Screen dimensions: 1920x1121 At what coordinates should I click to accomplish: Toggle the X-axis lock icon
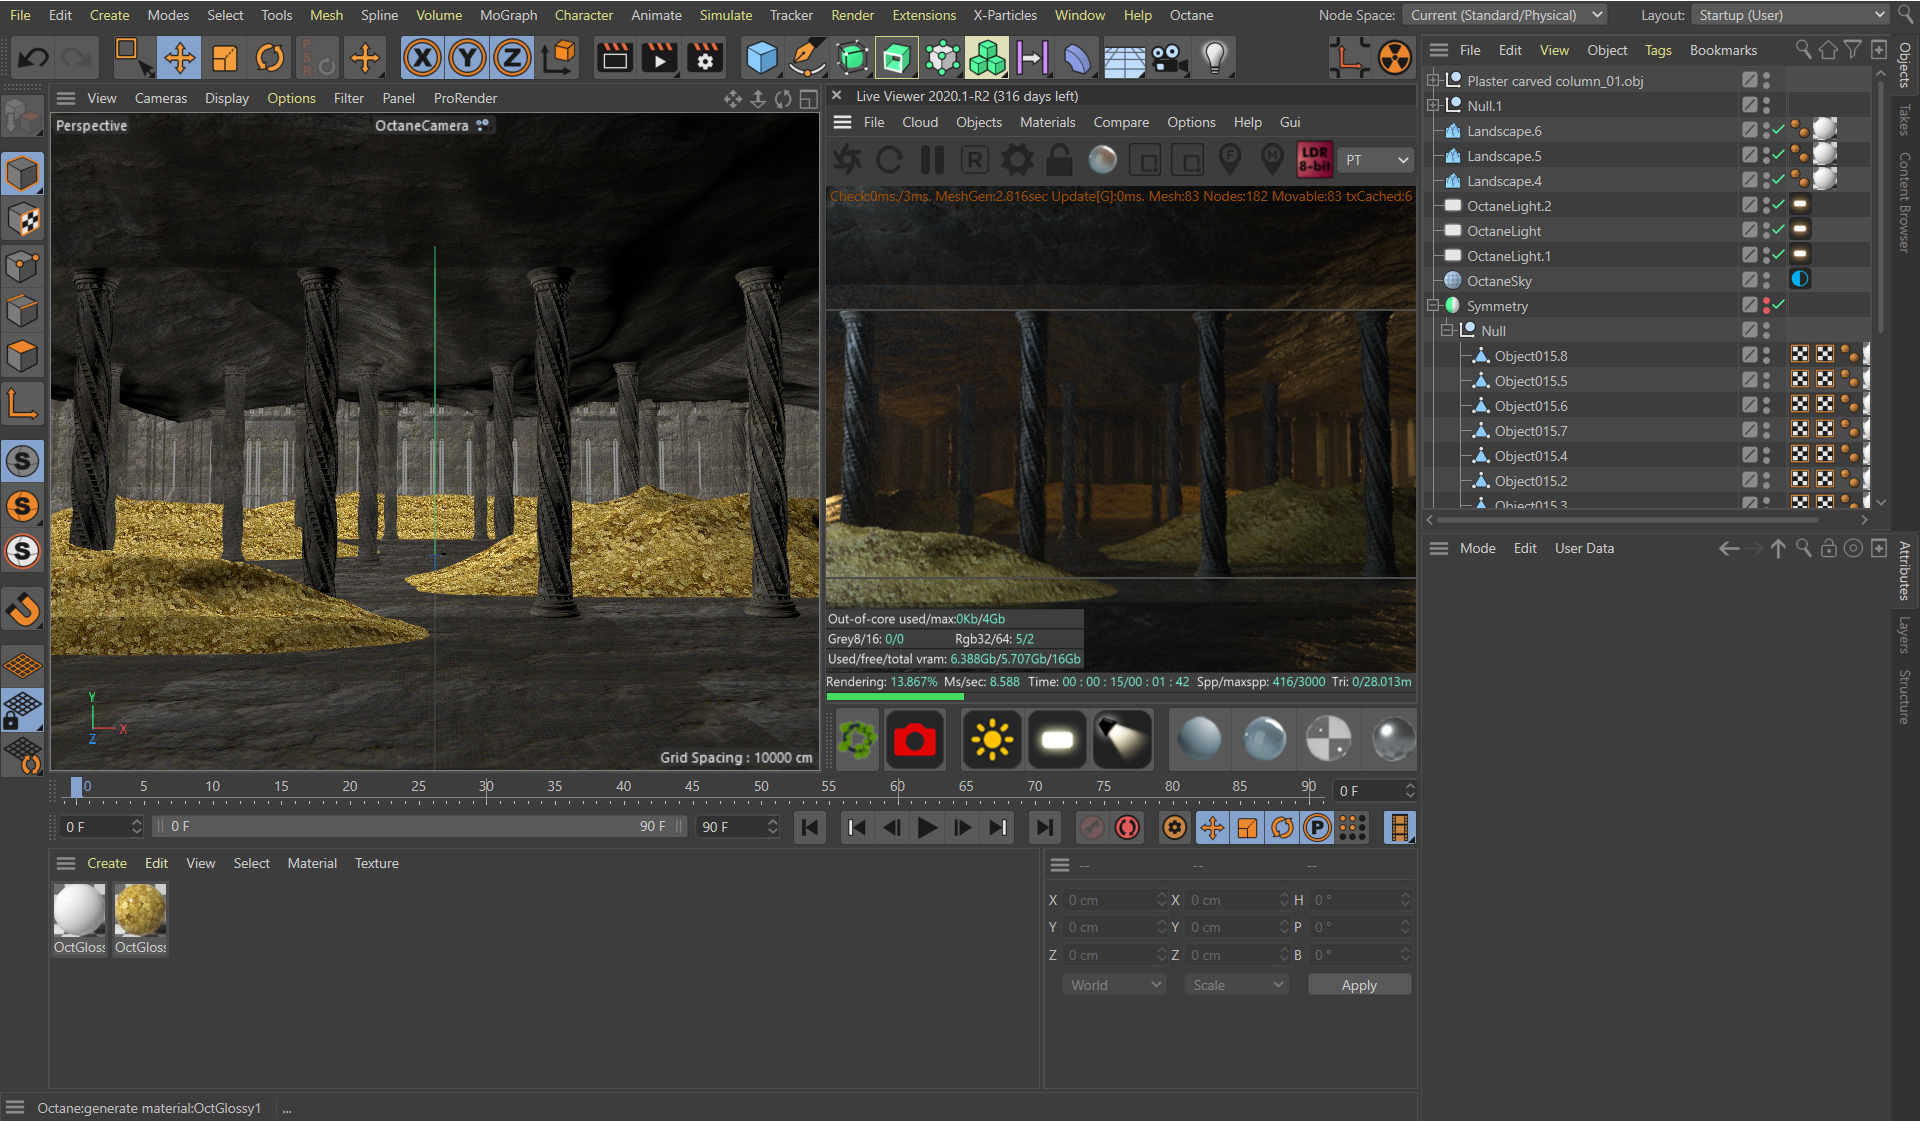click(422, 58)
